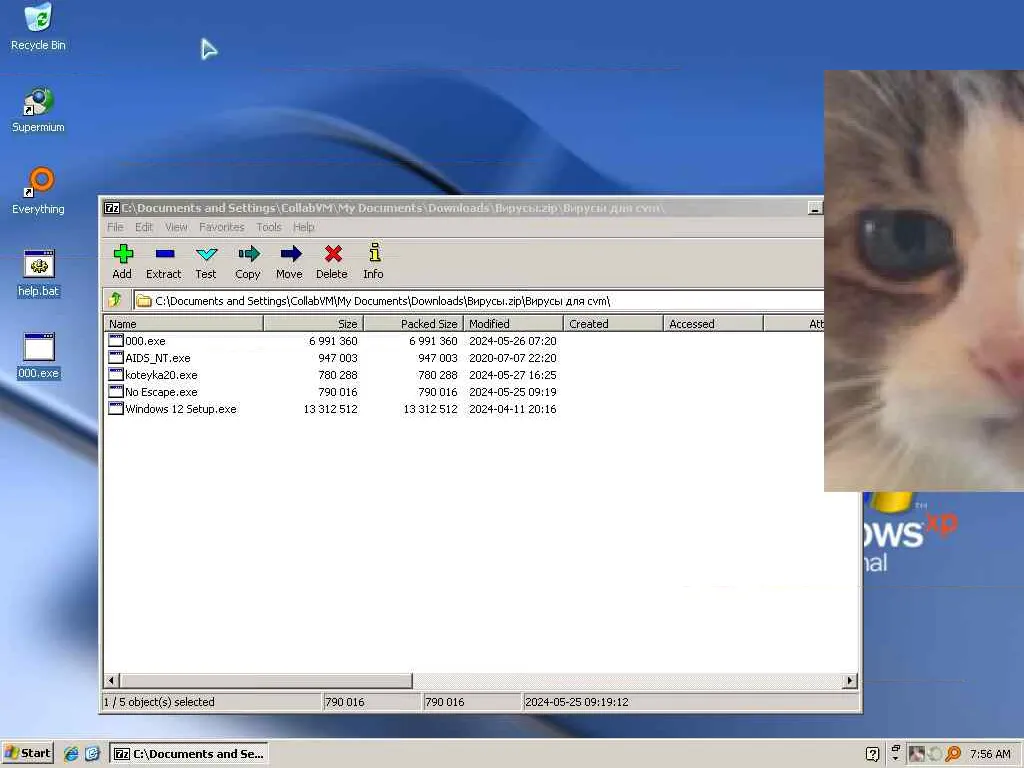The image size is (1024, 768).
Task: Click modified date "2024-04-11 20:16"
Action: (513, 409)
